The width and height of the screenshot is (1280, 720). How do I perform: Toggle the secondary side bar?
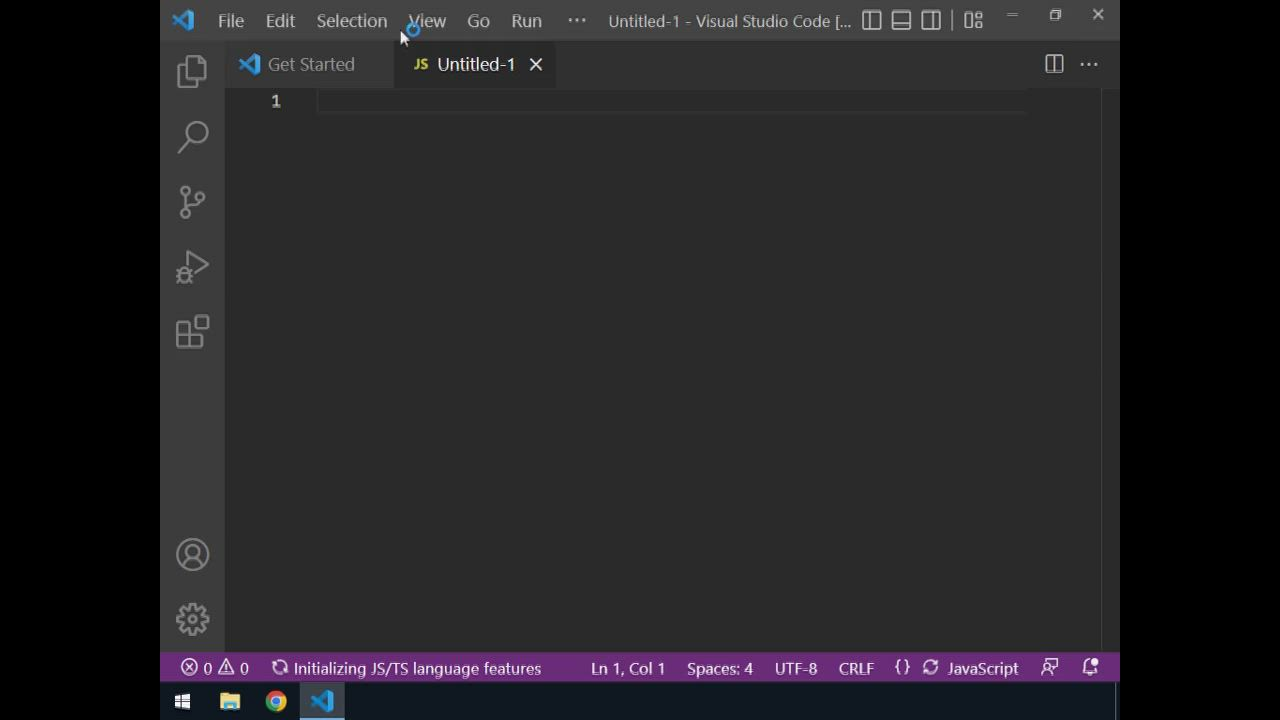coord(931,20)
